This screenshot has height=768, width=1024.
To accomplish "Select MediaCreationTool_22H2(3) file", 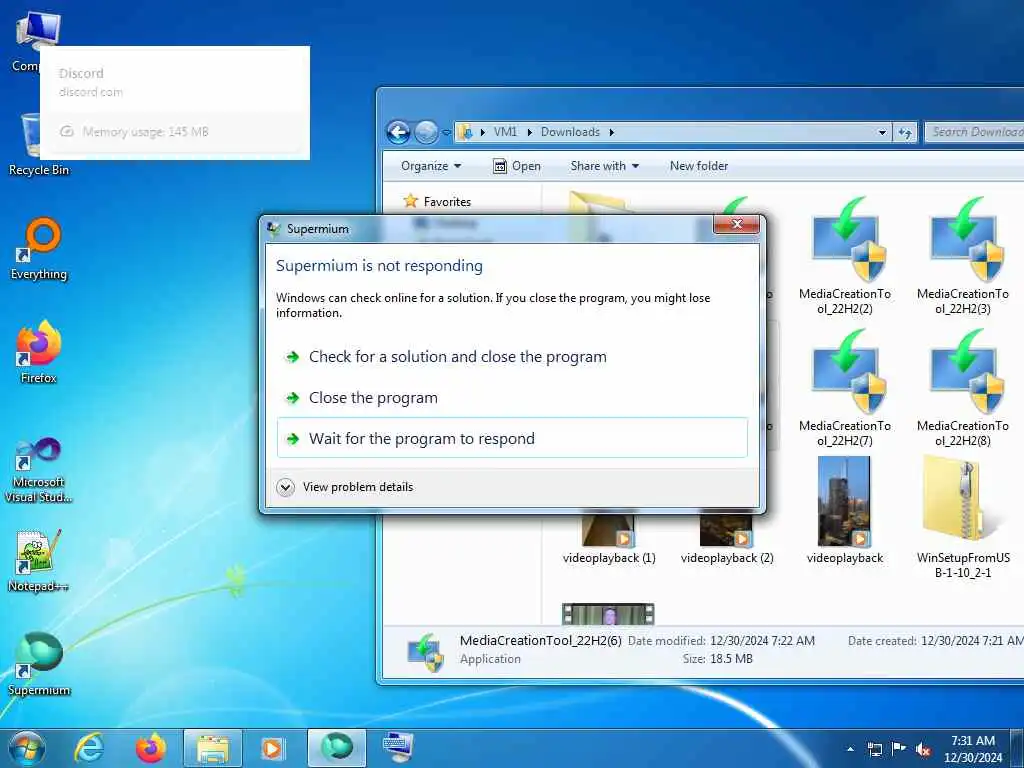I will 963,256.
